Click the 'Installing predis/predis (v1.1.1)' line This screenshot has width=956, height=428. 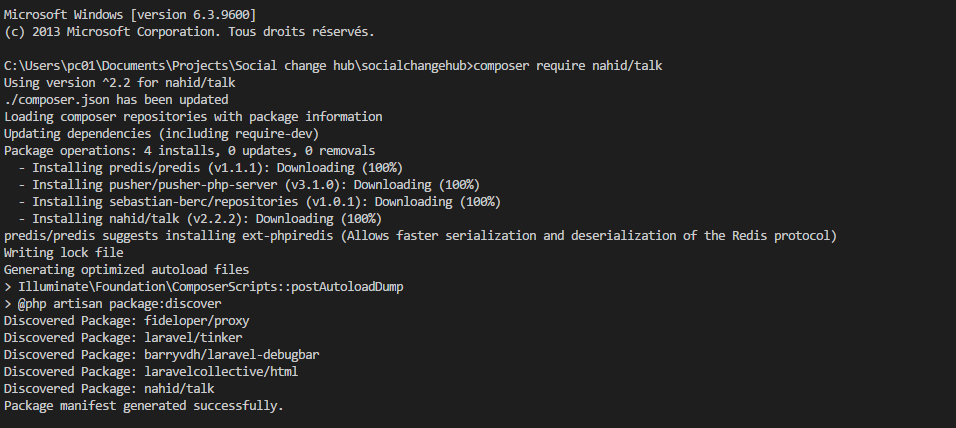[217, 167]
